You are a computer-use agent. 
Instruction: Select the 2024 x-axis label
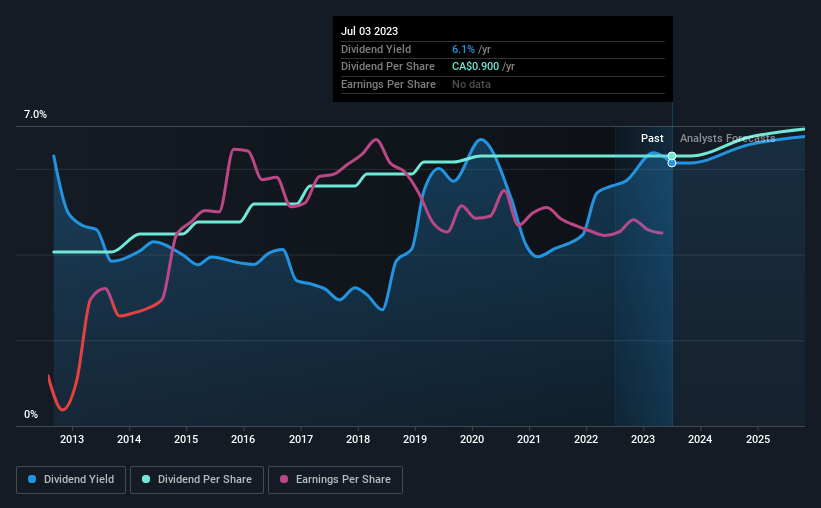tap(700, 439)
